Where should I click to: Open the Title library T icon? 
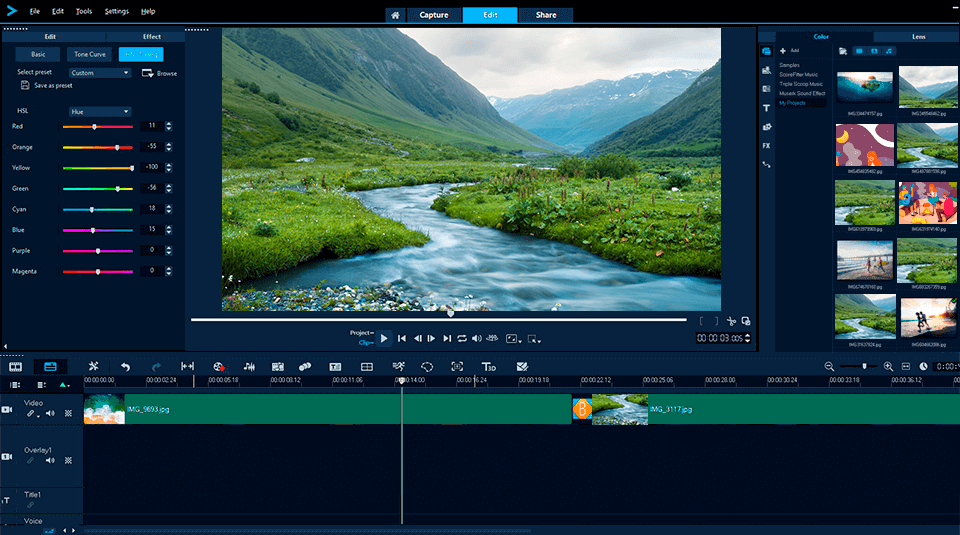pyautogui.click(x=766, y=108)
